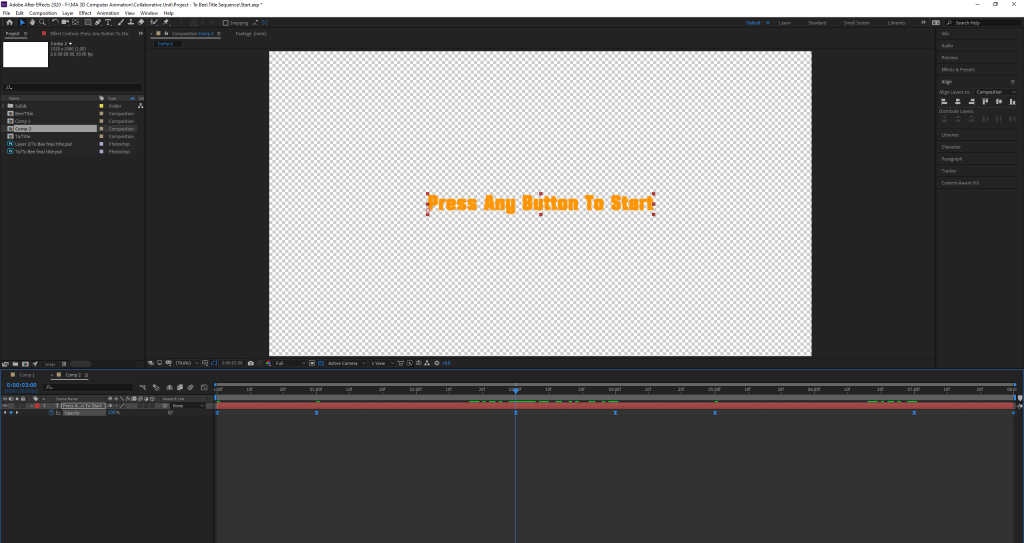Image resolution: width=1024 pixels, height=543 pixels.
Task: Expand the Solids folder in Project
Action: point(3,106)
